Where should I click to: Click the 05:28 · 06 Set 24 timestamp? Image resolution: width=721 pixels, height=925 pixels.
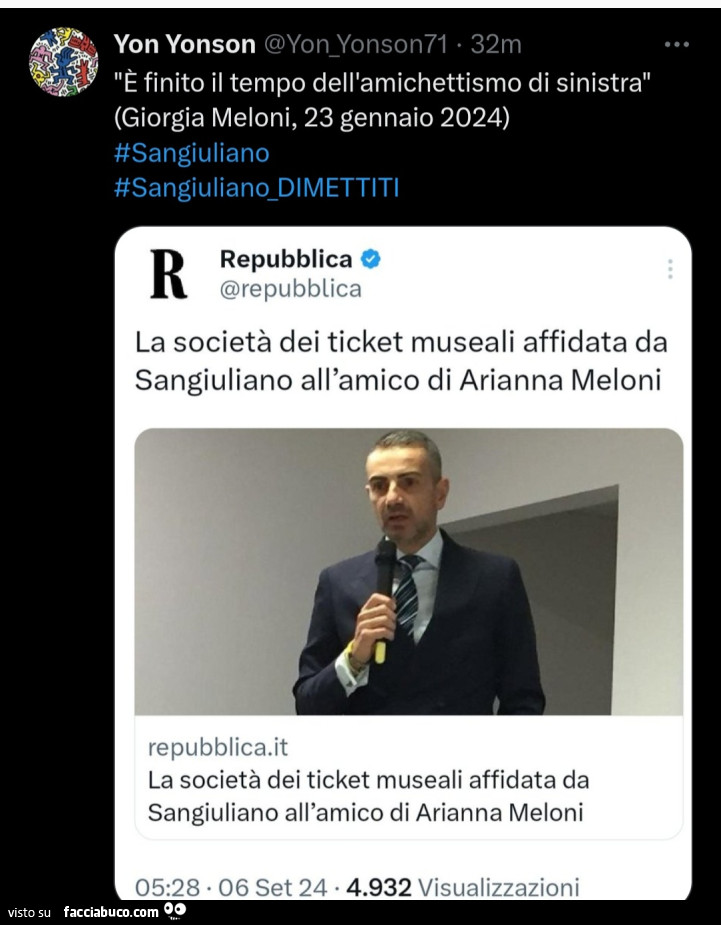coord(231,886)
